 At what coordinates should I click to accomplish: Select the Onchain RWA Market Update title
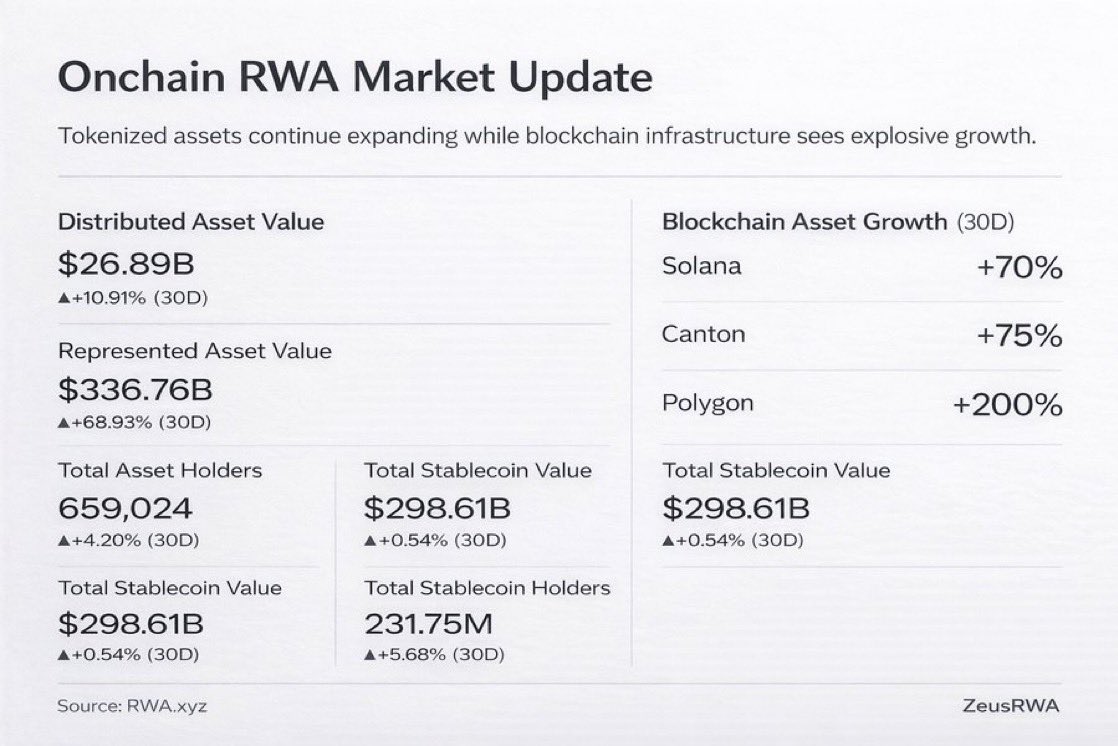click(x=355, y=79)
